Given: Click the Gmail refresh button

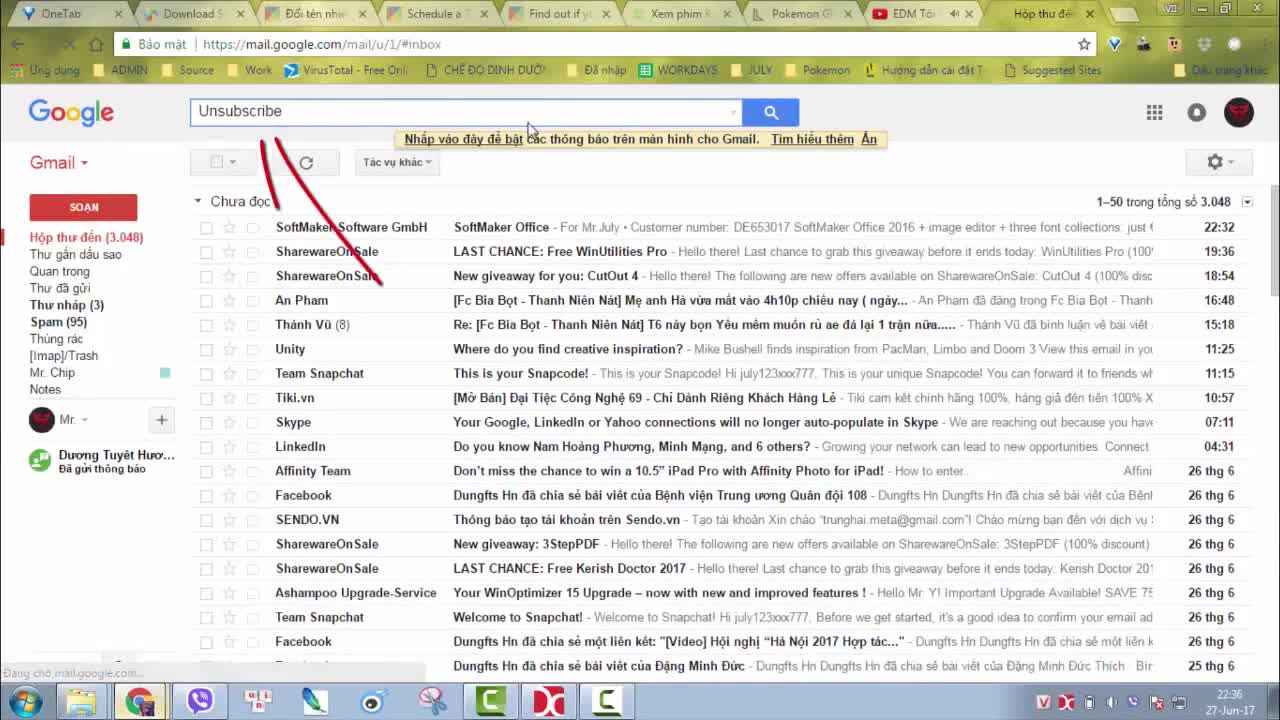Looking at the screenshot, I should coord(306,162).
